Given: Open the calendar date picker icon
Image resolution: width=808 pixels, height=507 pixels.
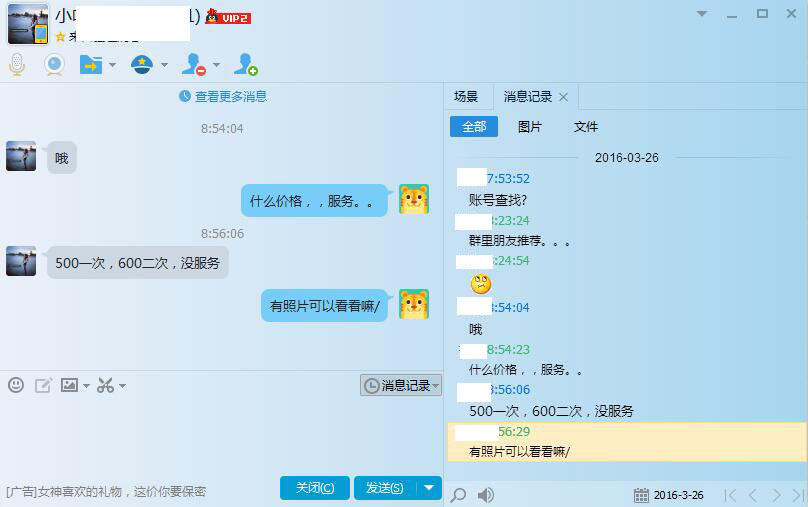Looking at the screenshot, I should [641, 495].
